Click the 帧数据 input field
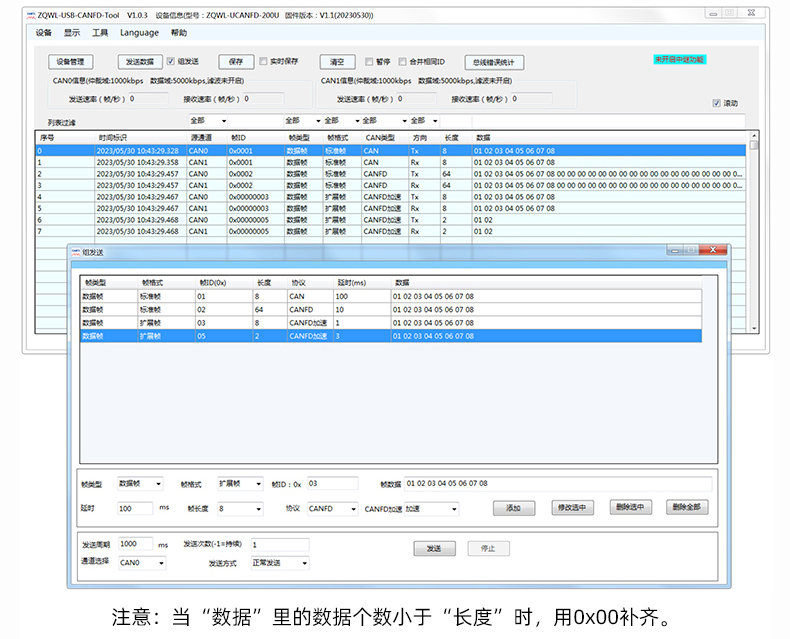The width and height of the screenshot is (790, 639). point(557,483)
